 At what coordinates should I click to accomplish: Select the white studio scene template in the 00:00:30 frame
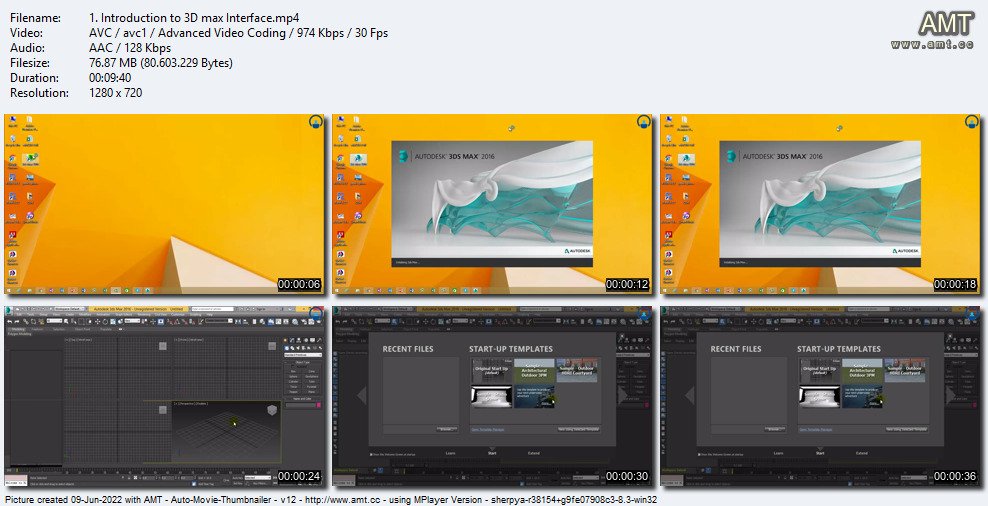pos(491,396)
